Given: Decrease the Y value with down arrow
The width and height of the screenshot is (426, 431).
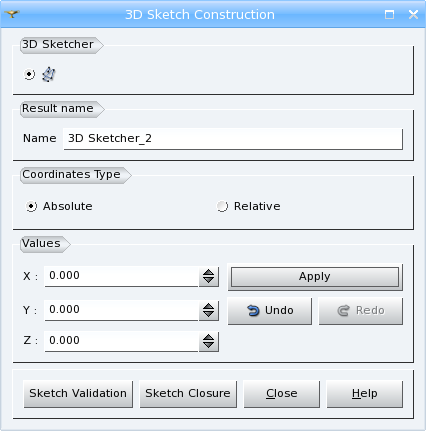Looking at the screenshot, I should click(x=209, y=314).
